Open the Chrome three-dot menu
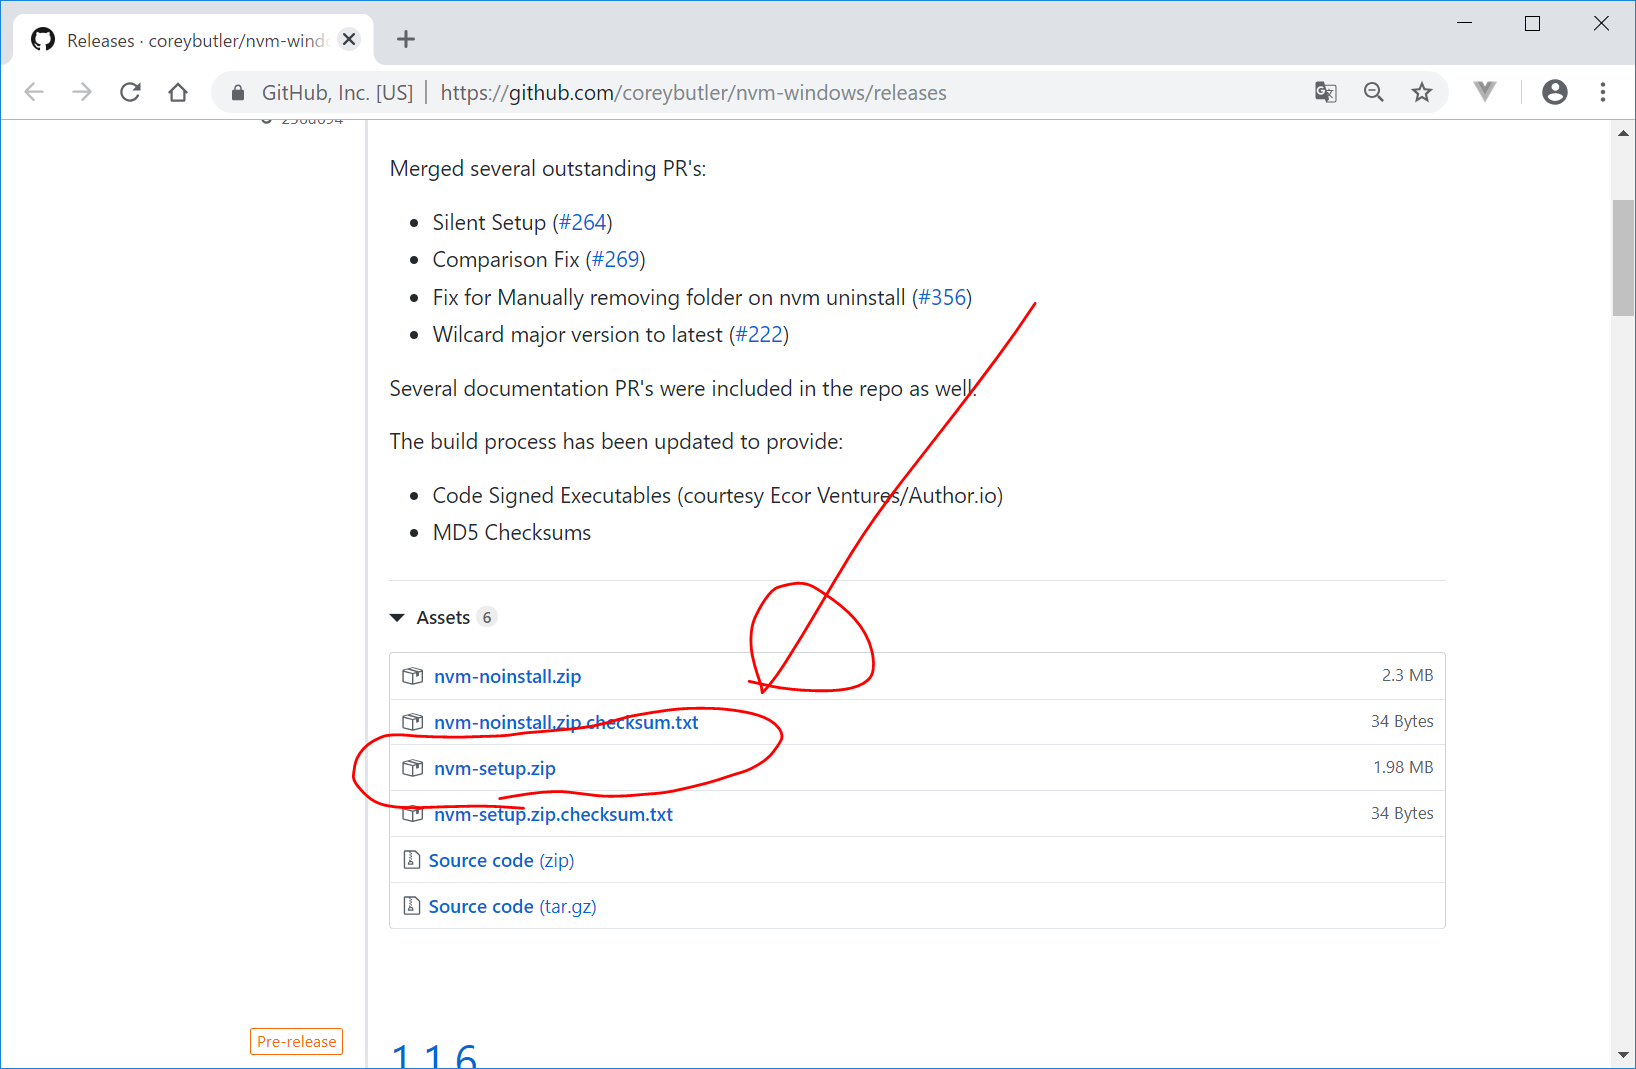The image size is (1636, 1069). [x=1603, y=93]
